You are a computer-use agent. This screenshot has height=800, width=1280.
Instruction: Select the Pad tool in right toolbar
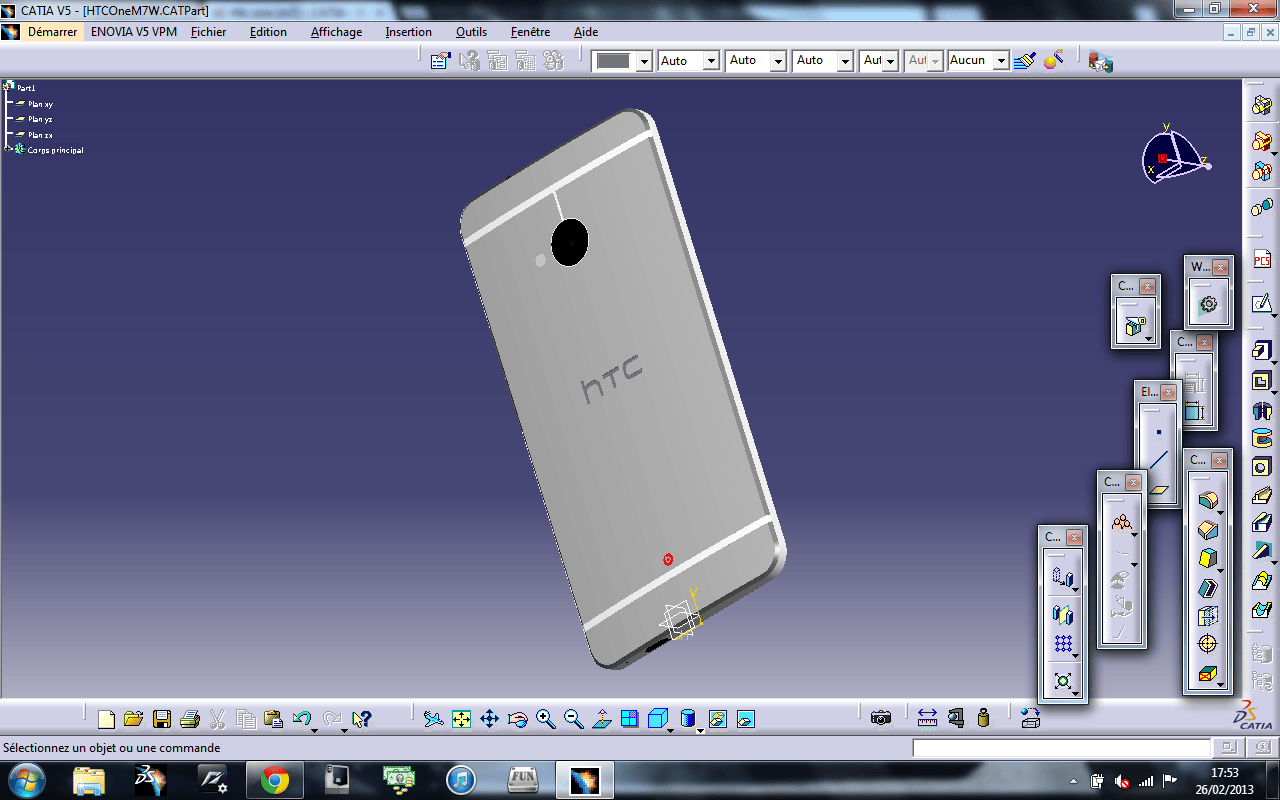point(1262,352)
